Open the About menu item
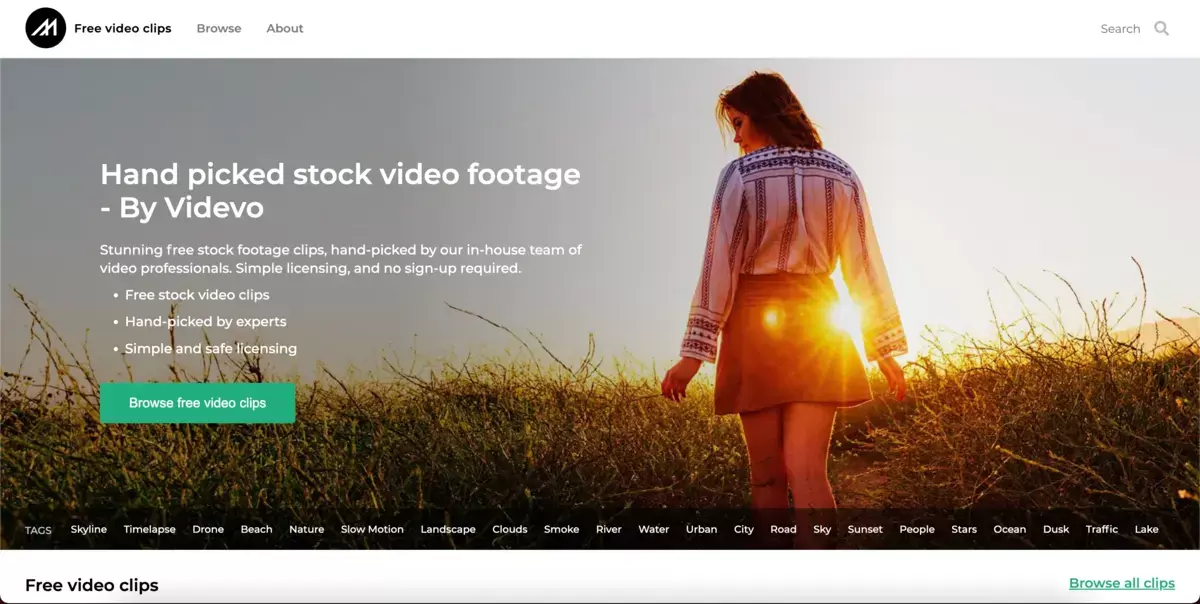 click(285, 28)
